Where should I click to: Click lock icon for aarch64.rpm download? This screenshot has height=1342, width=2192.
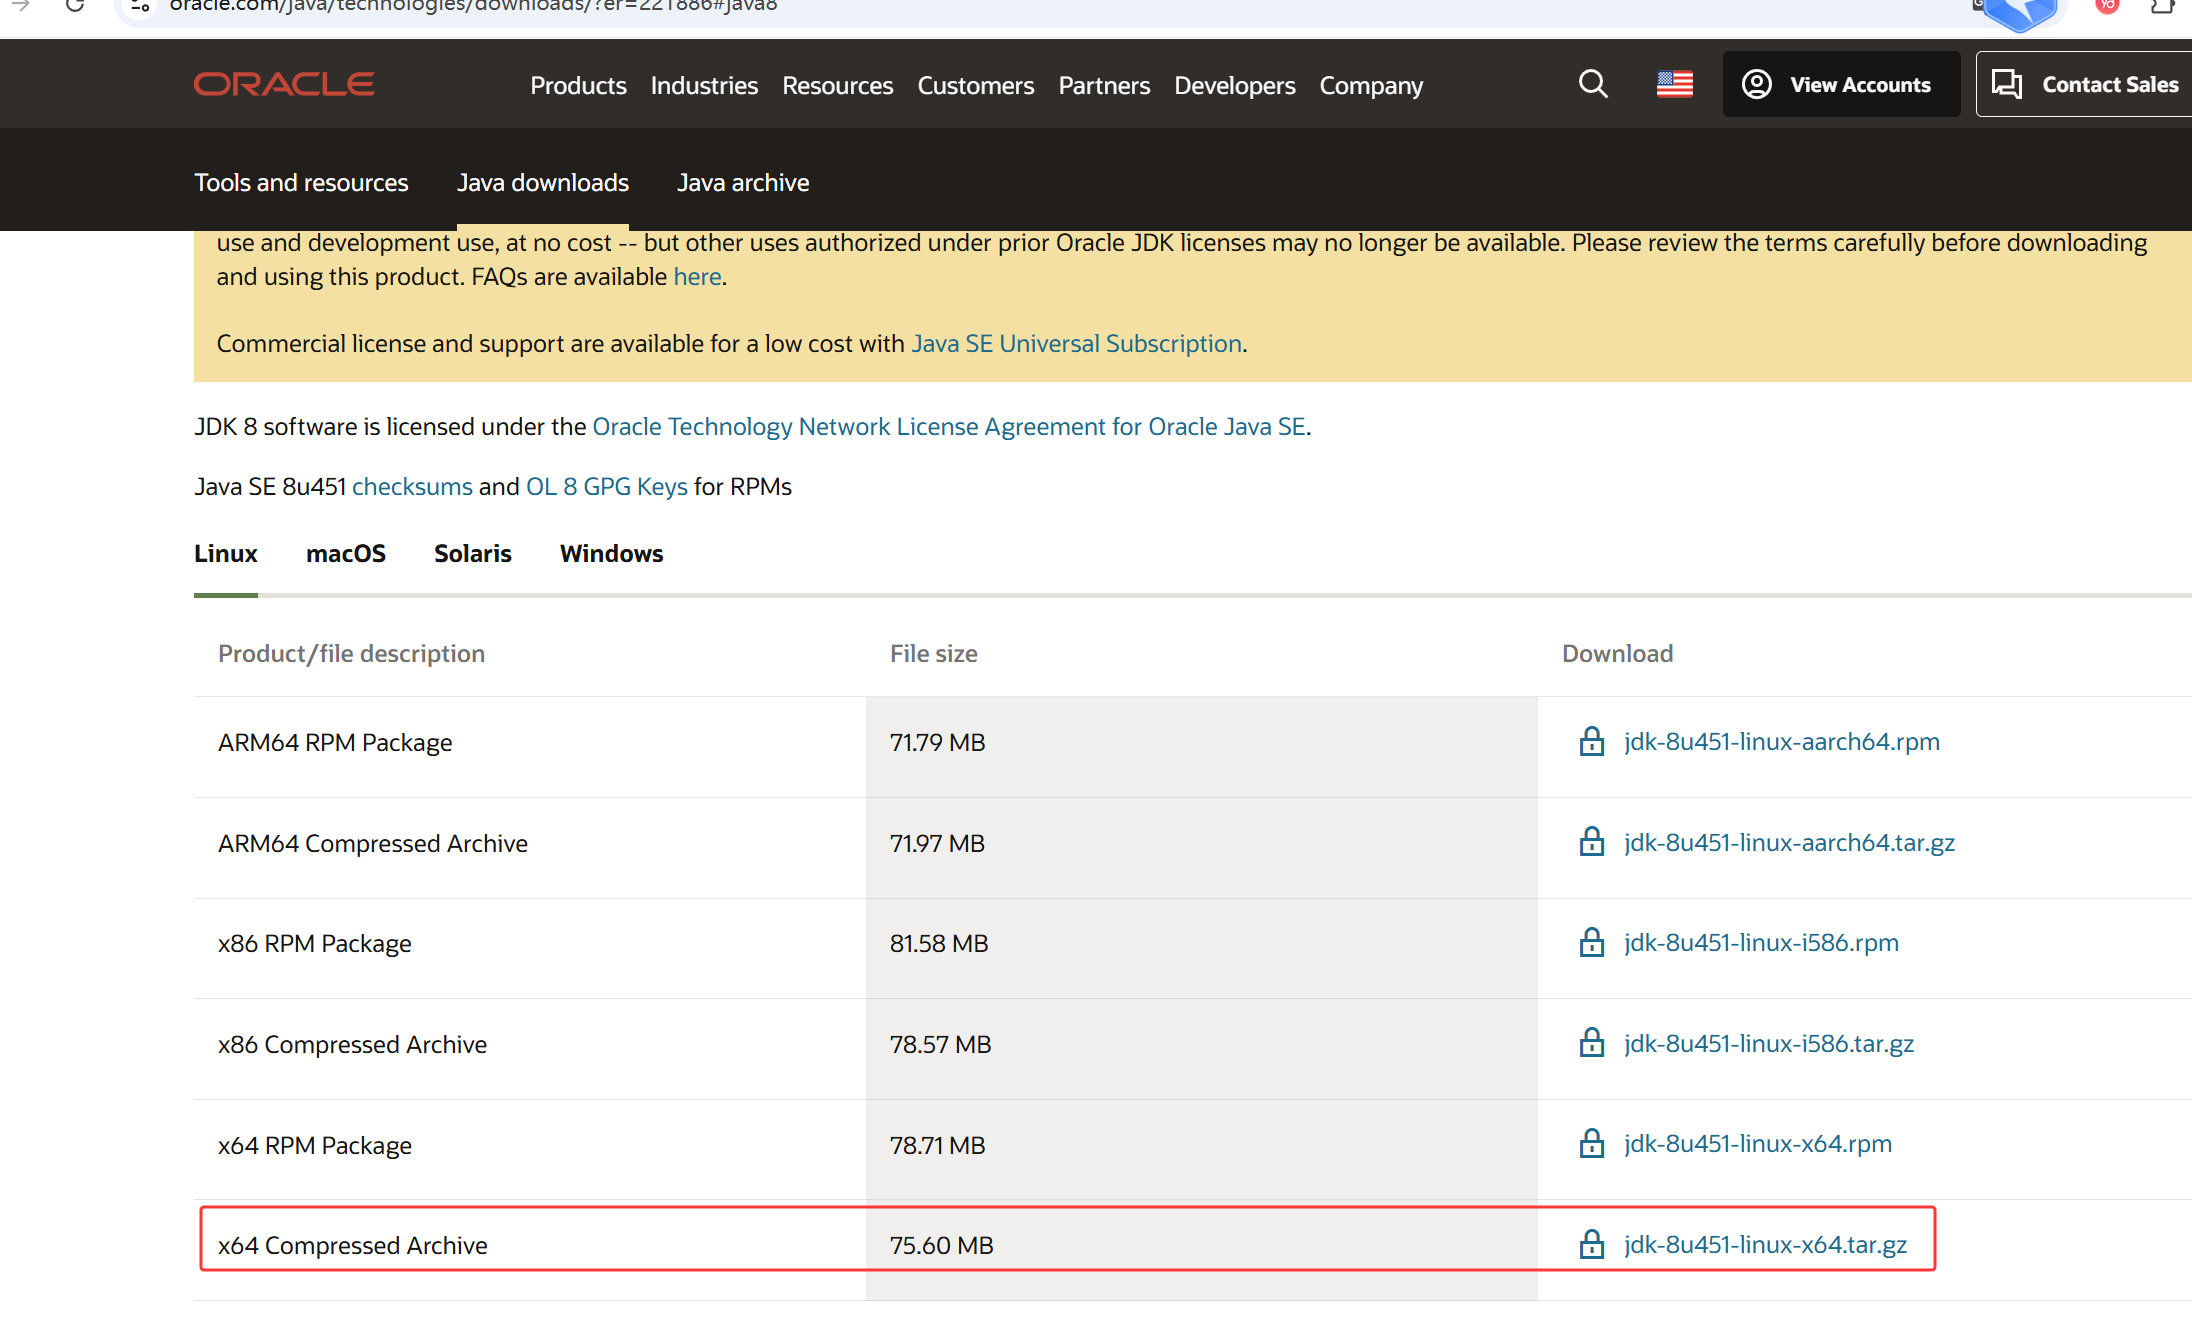pos(1591,742)
